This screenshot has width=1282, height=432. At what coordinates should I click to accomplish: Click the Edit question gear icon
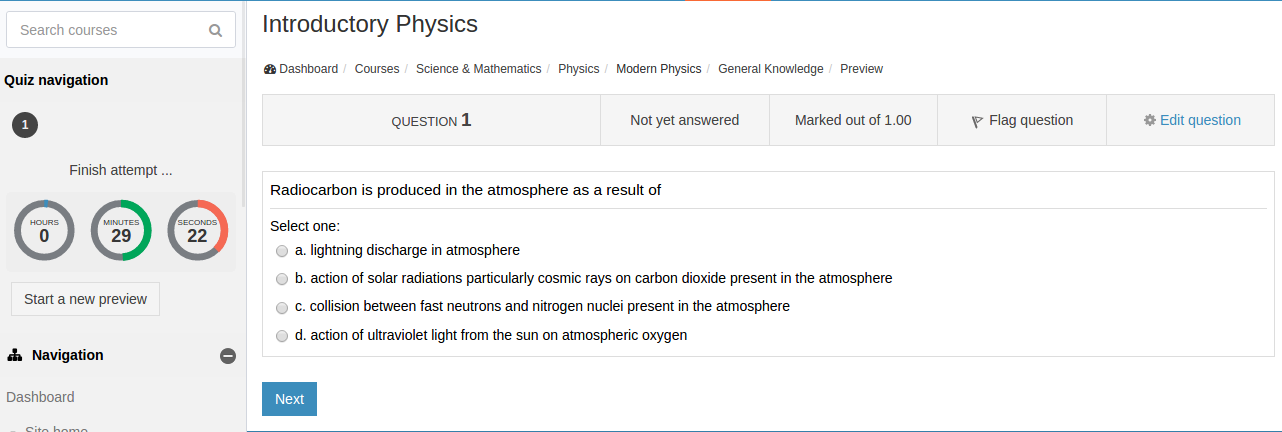1150,120
